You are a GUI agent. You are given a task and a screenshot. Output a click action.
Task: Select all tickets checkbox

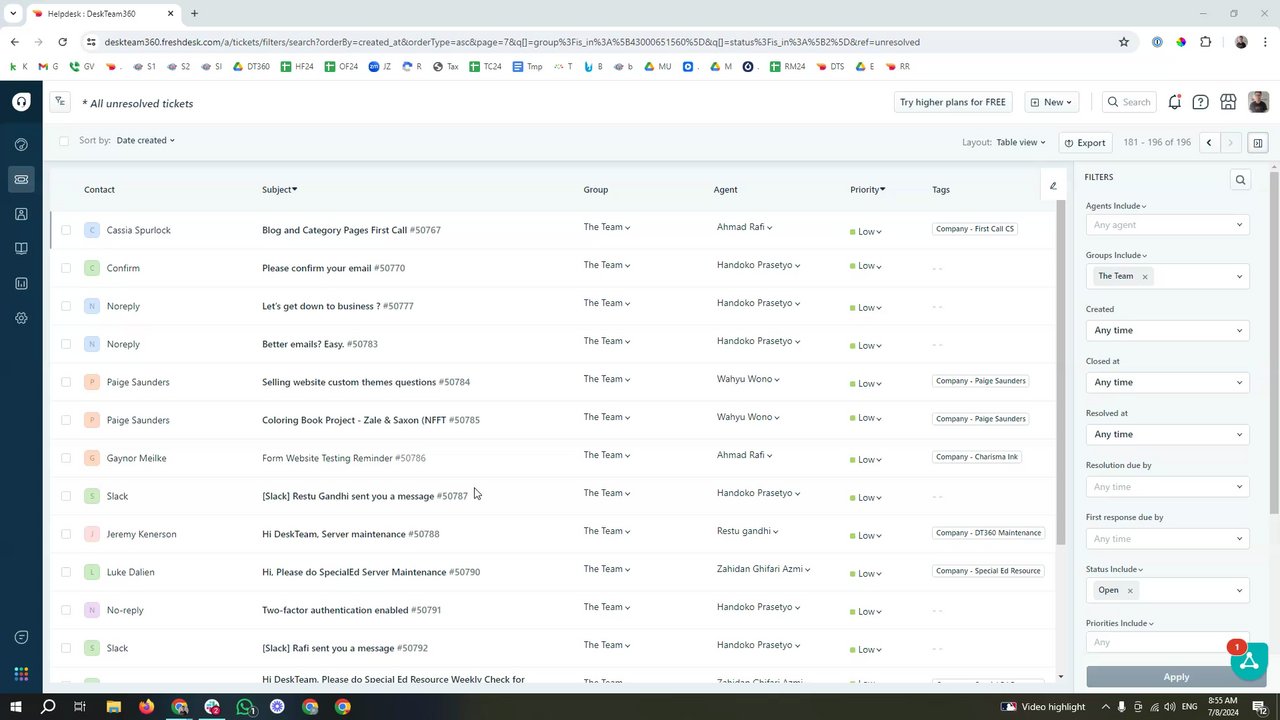click(64, 141)
